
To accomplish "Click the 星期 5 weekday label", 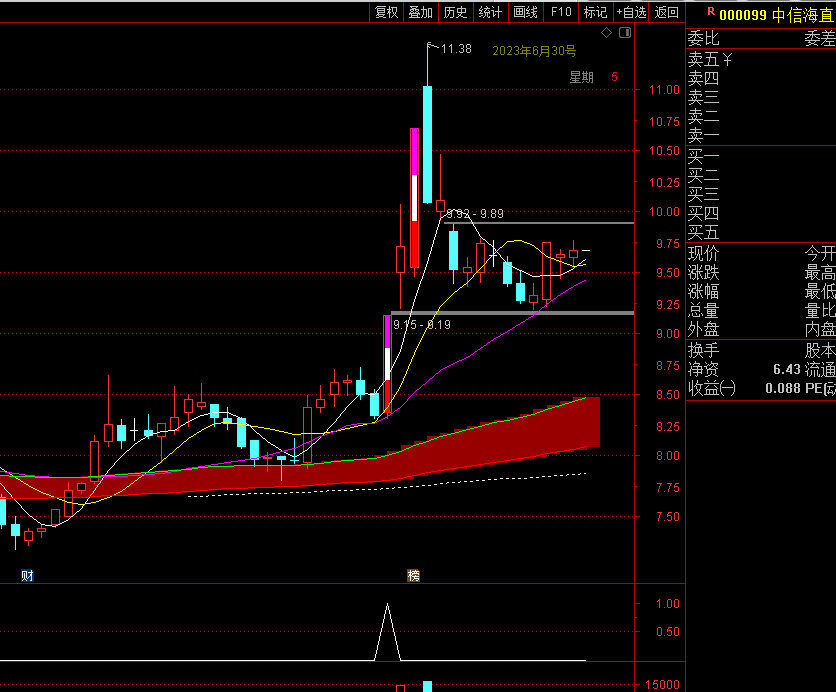I will [593, 77].
